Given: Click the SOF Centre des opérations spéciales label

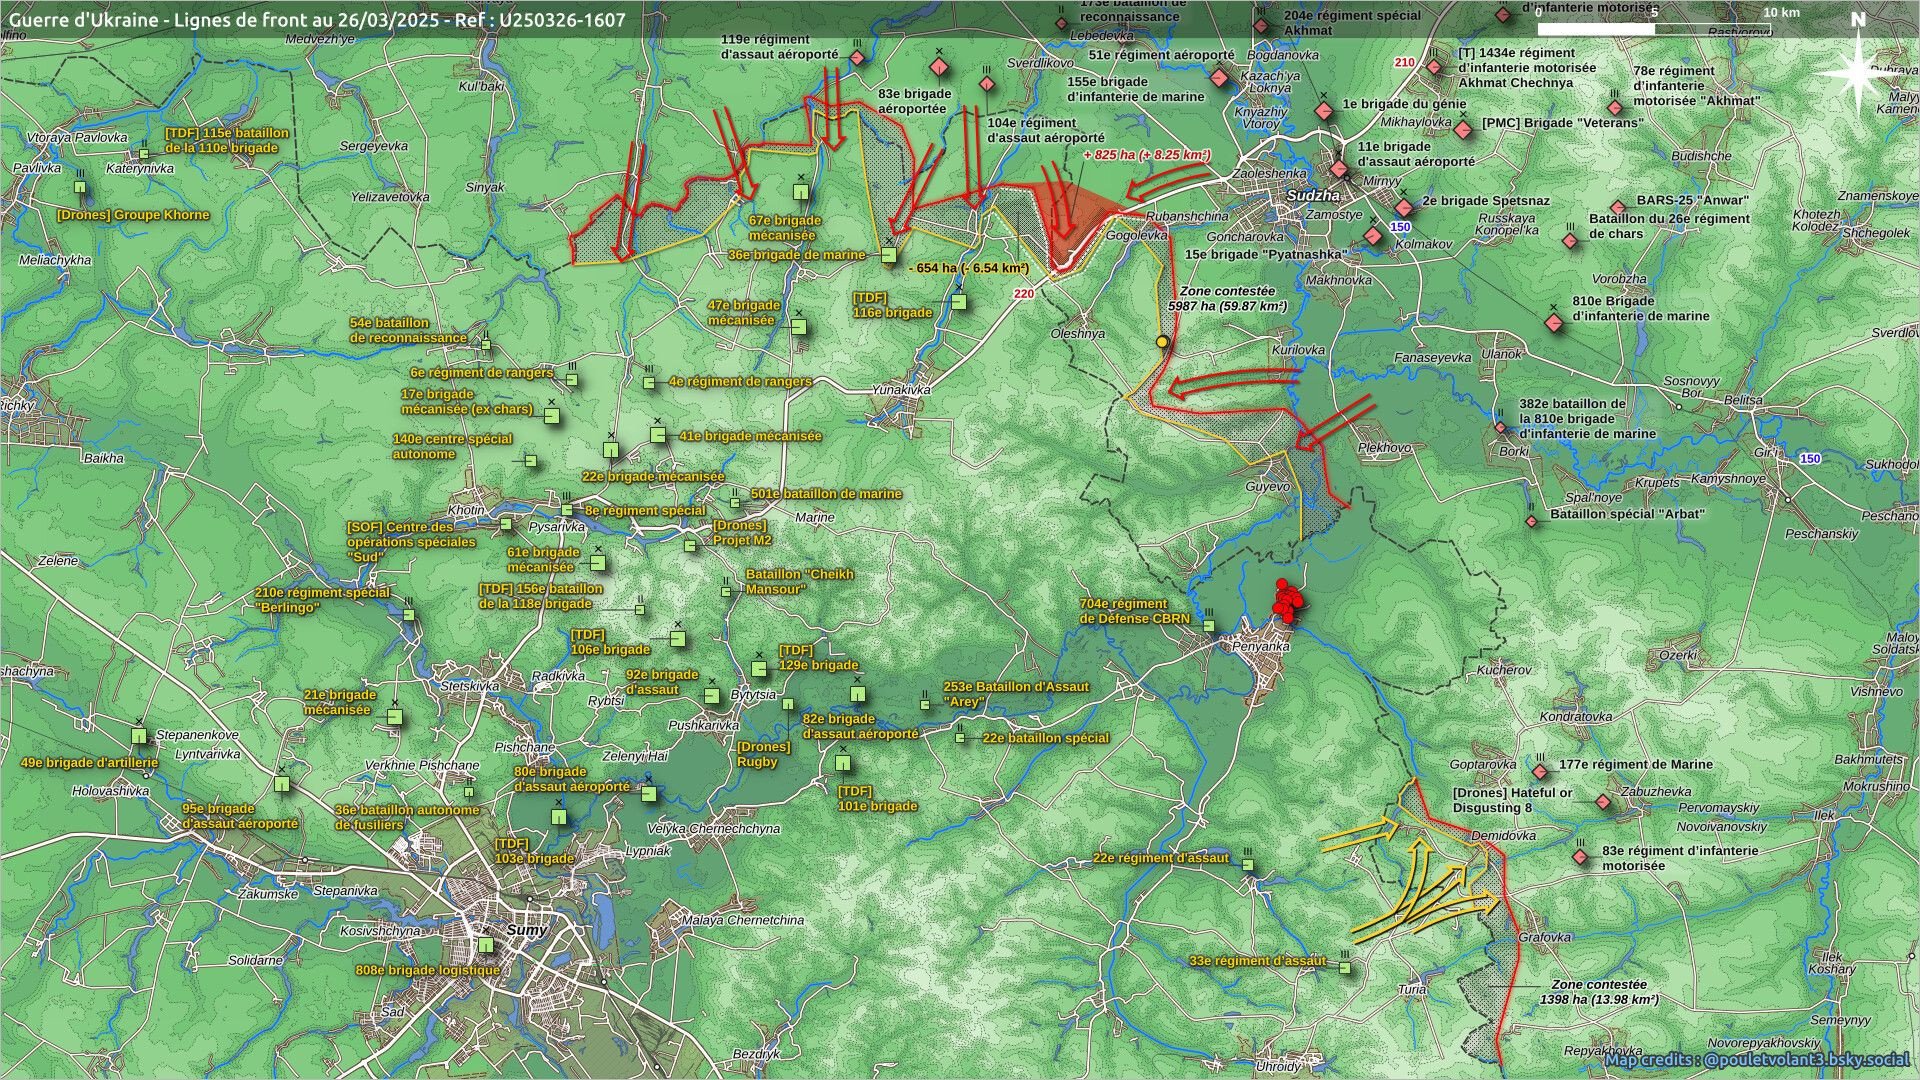Looking at the screenshot, I should point(411,541).
